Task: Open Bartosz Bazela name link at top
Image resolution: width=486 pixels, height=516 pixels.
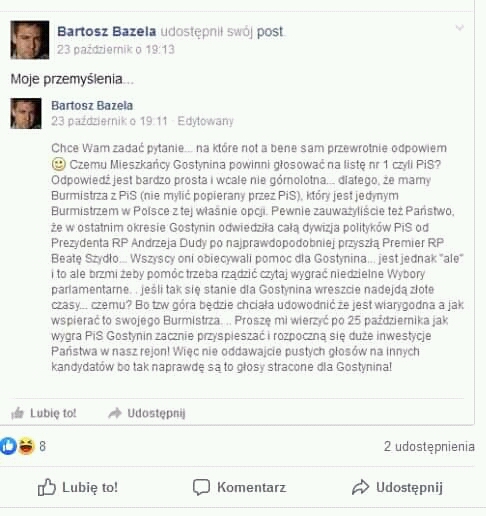Action: 107,31
